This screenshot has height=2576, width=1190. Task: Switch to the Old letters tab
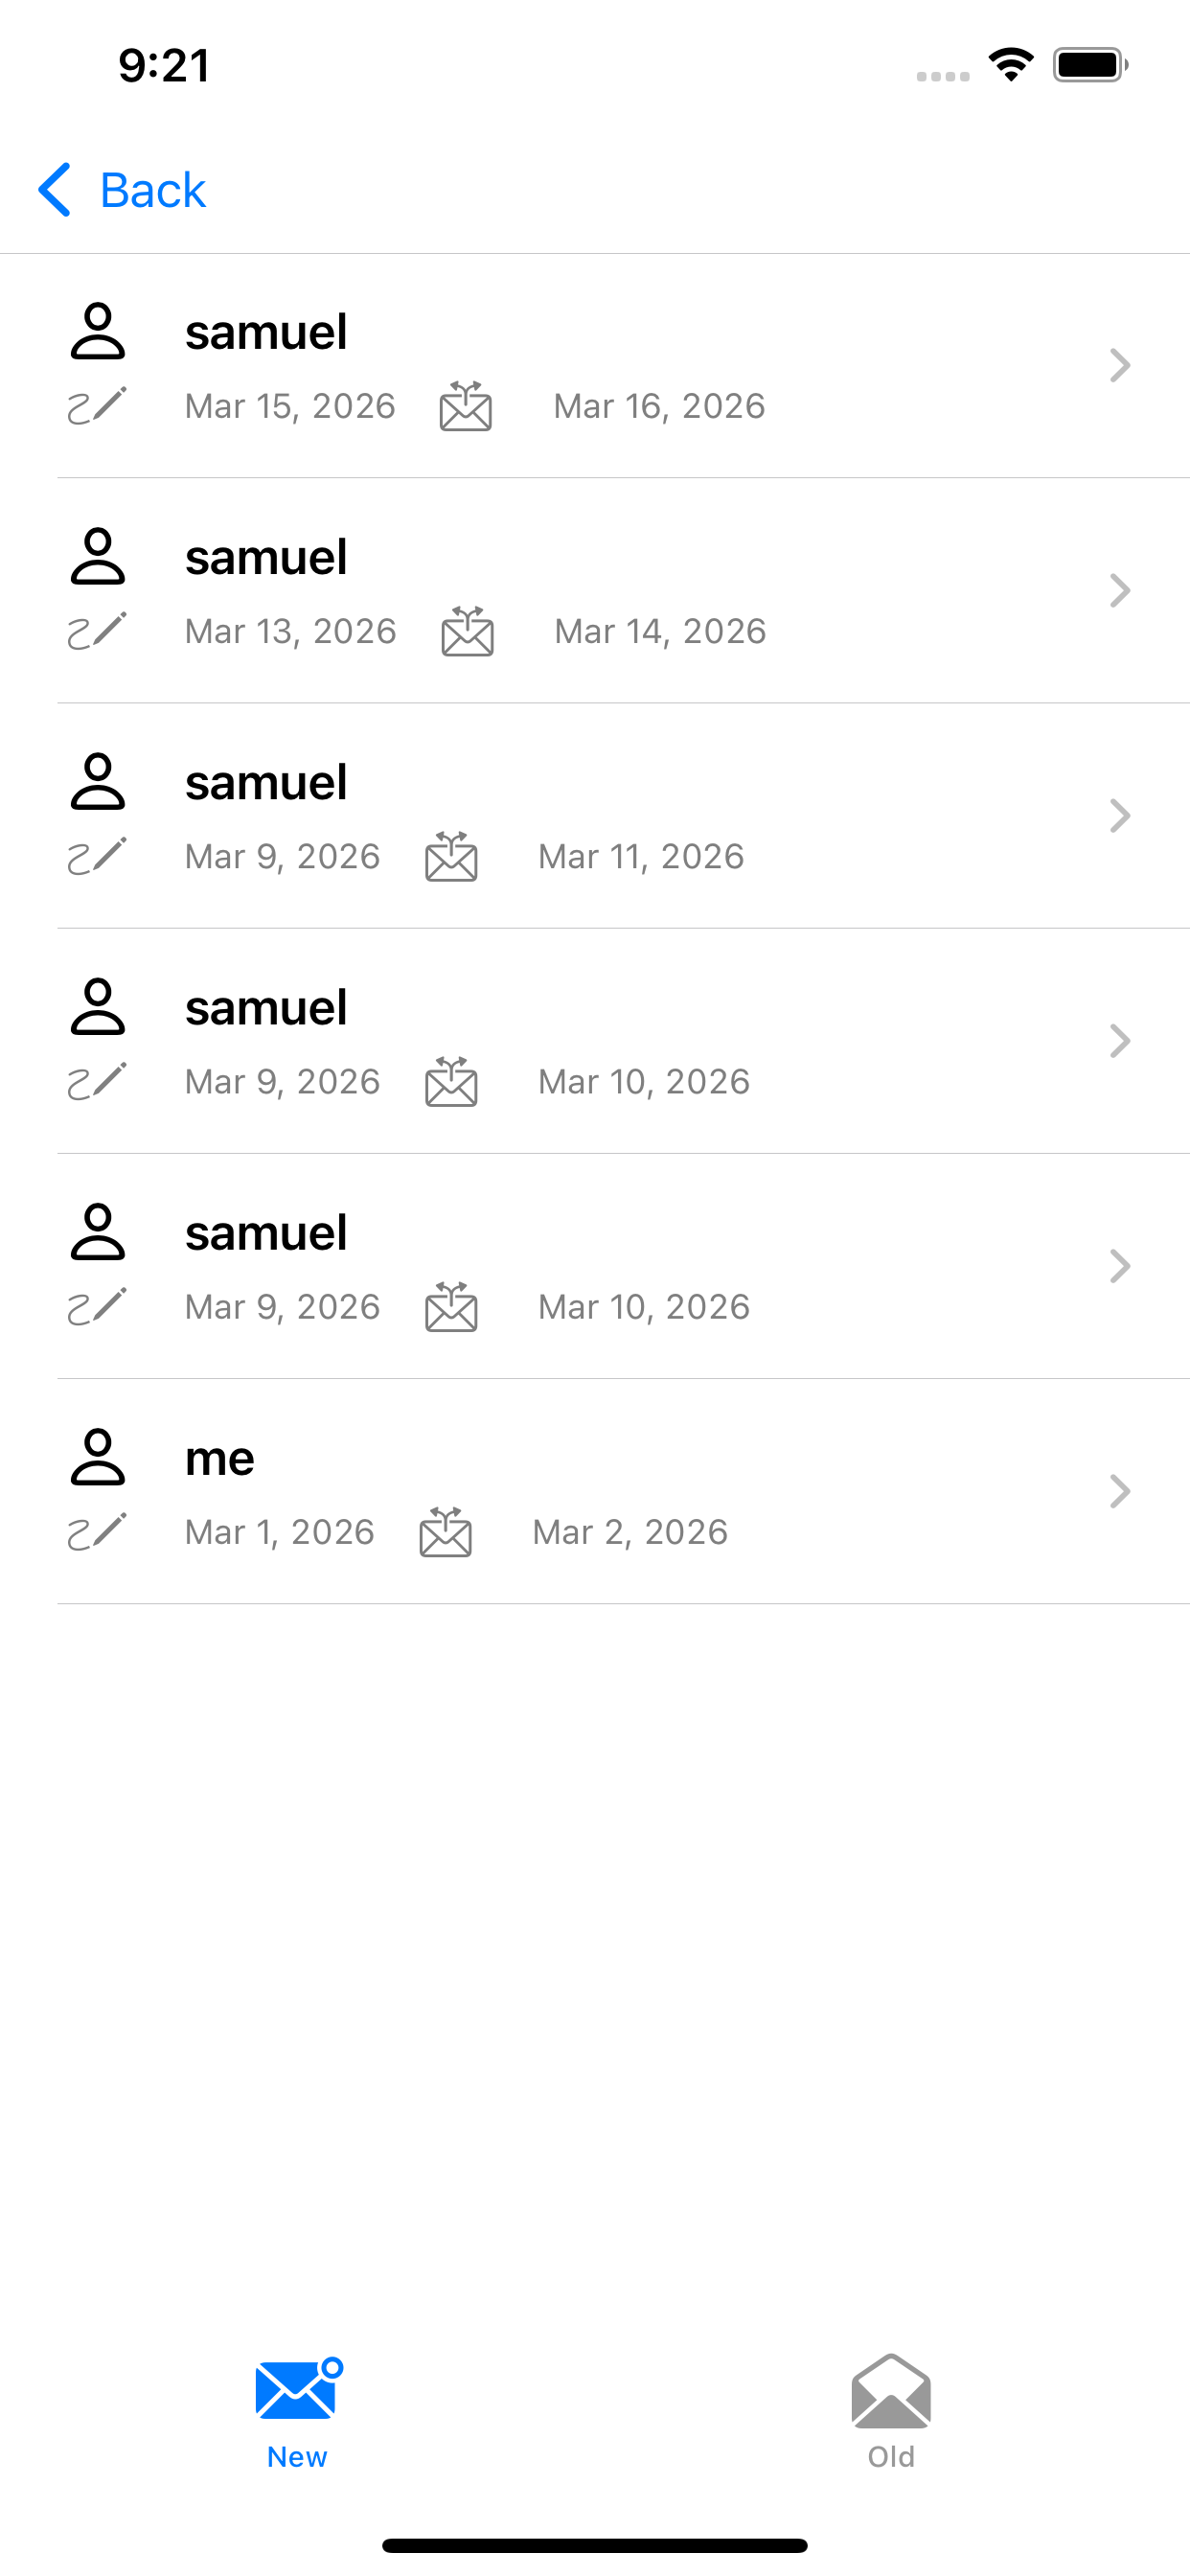[891, 2410]
